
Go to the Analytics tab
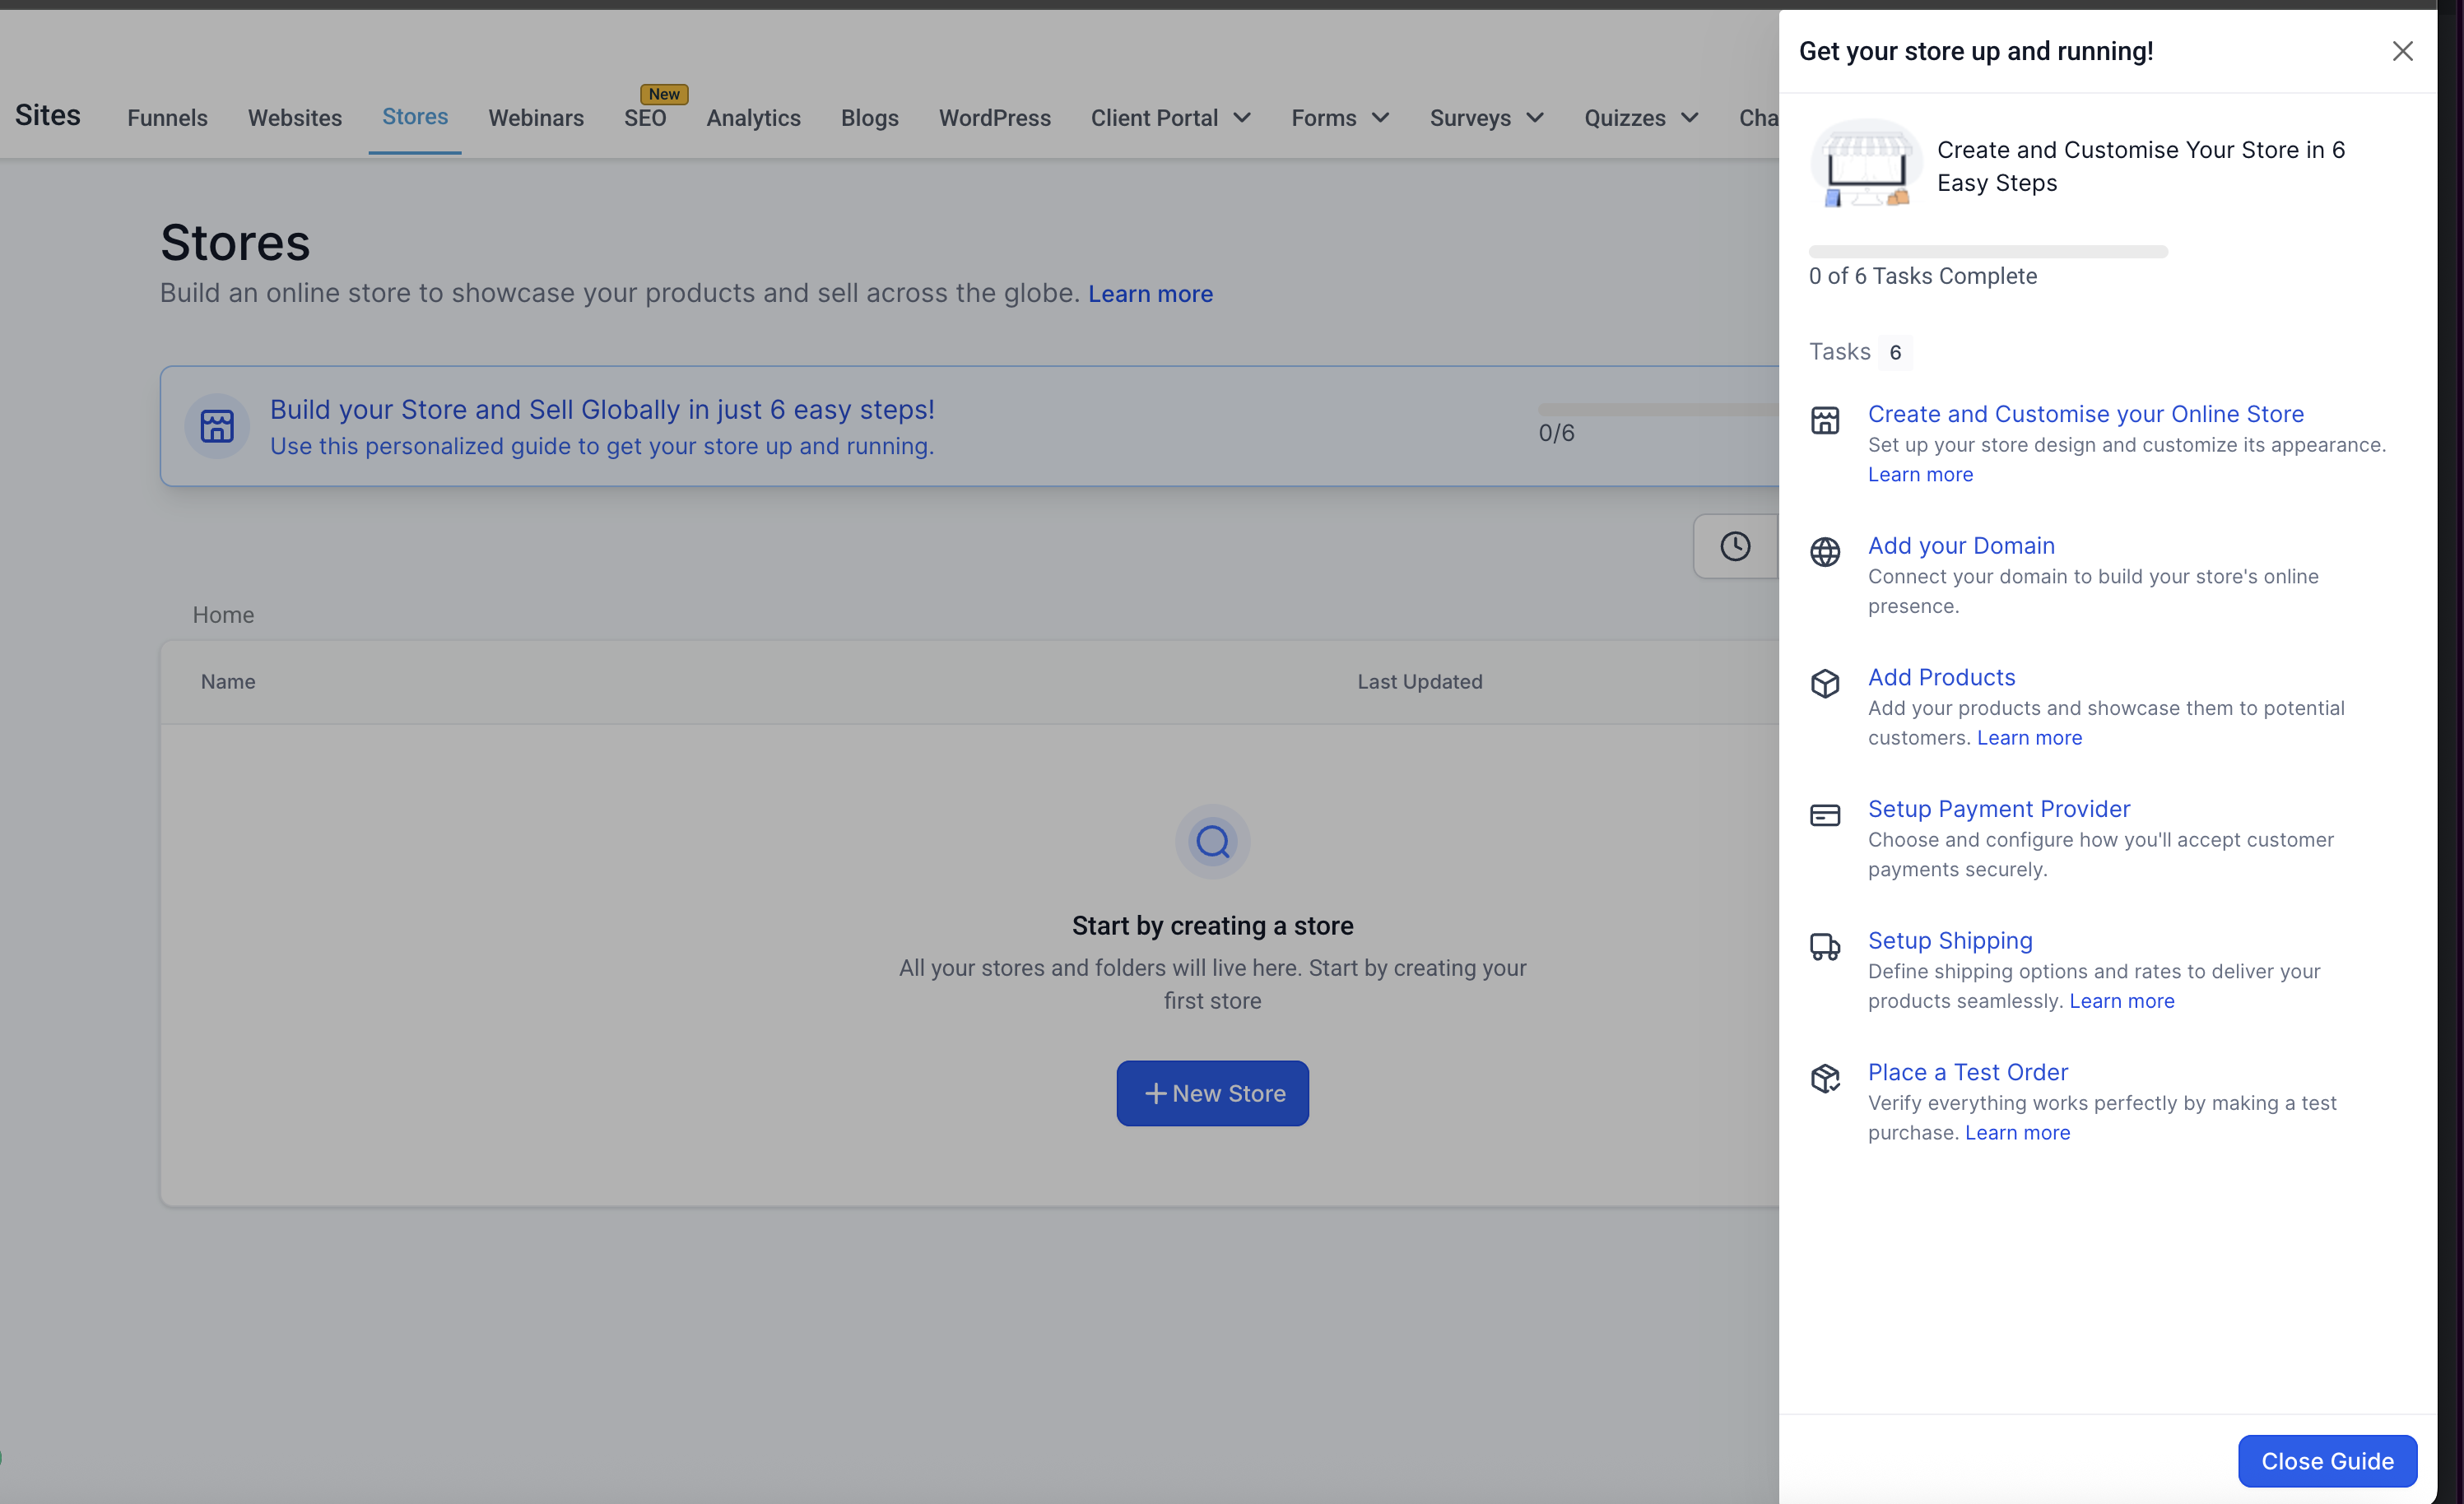tap(753, 118)
